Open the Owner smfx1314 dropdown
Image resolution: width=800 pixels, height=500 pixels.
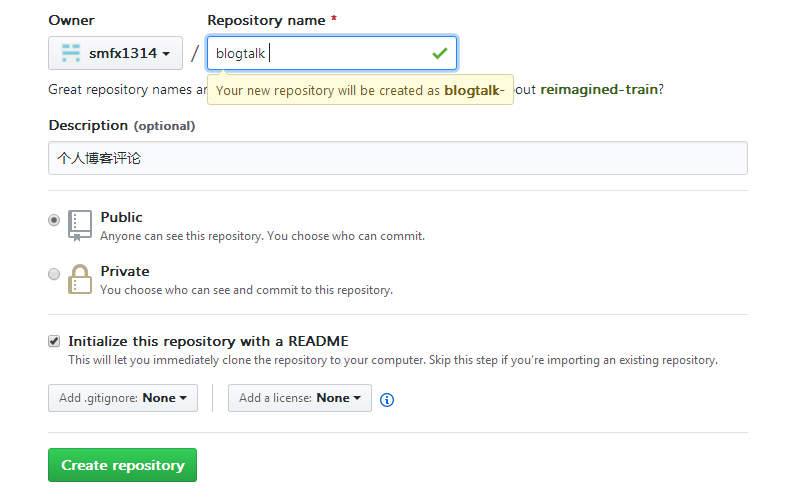point(115,53)
